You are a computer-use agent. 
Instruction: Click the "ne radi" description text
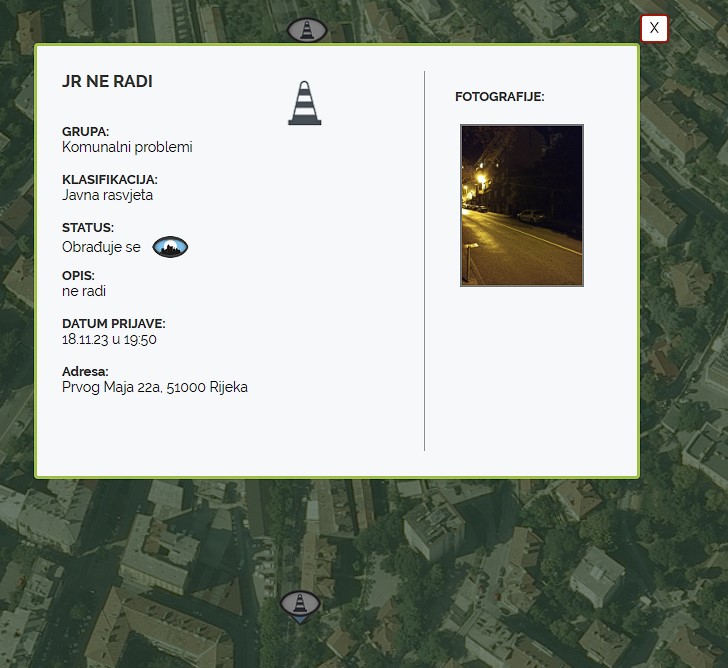point(84,291)
